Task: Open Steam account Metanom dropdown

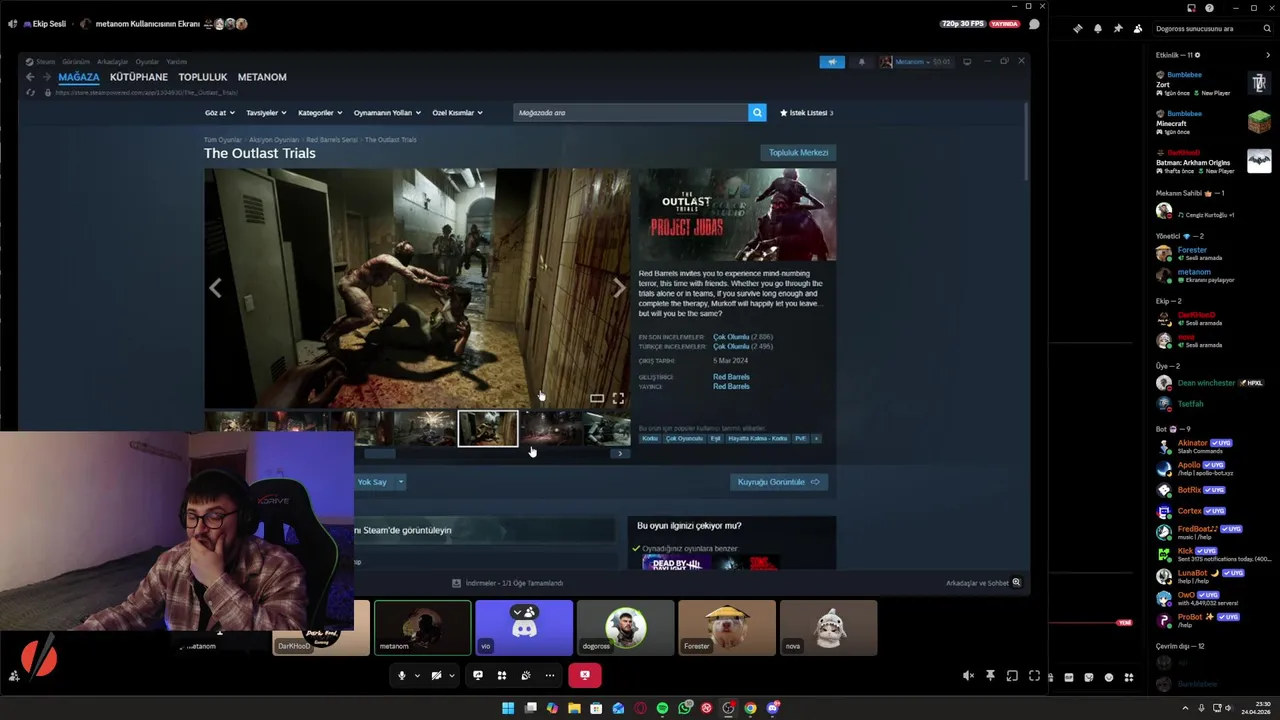Action: coord(915,62)
